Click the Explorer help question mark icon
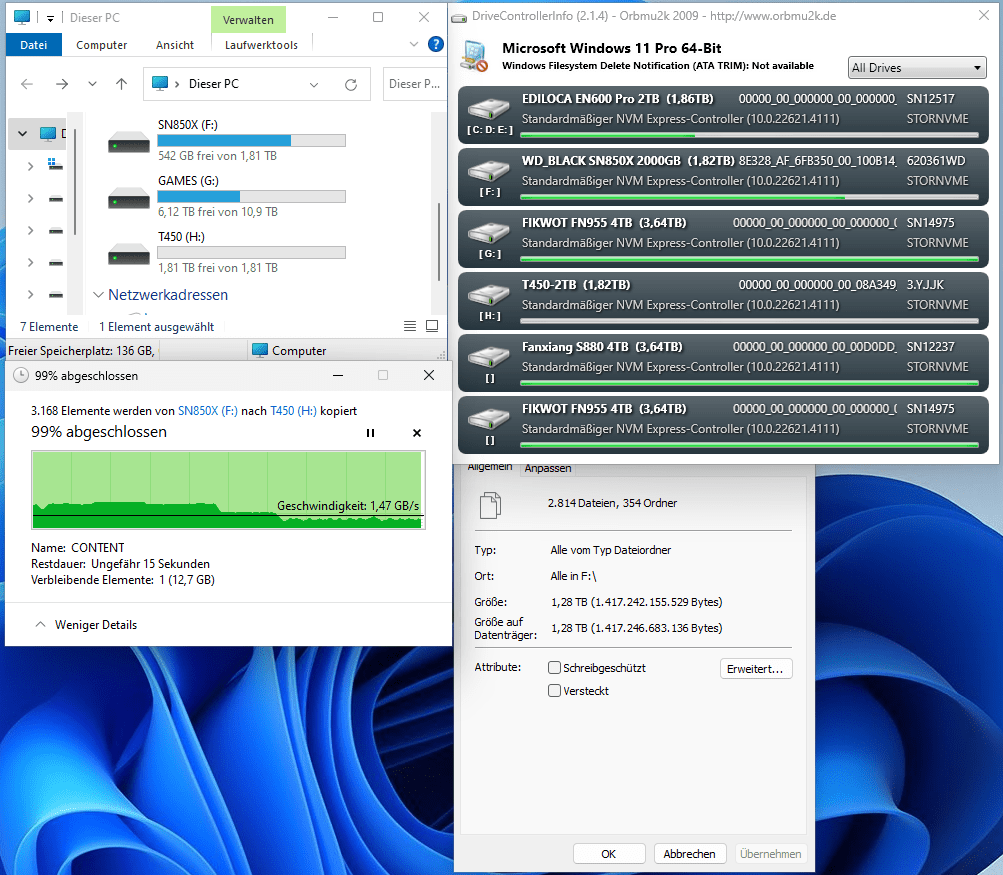1003x875 pixels. [436, 44]
